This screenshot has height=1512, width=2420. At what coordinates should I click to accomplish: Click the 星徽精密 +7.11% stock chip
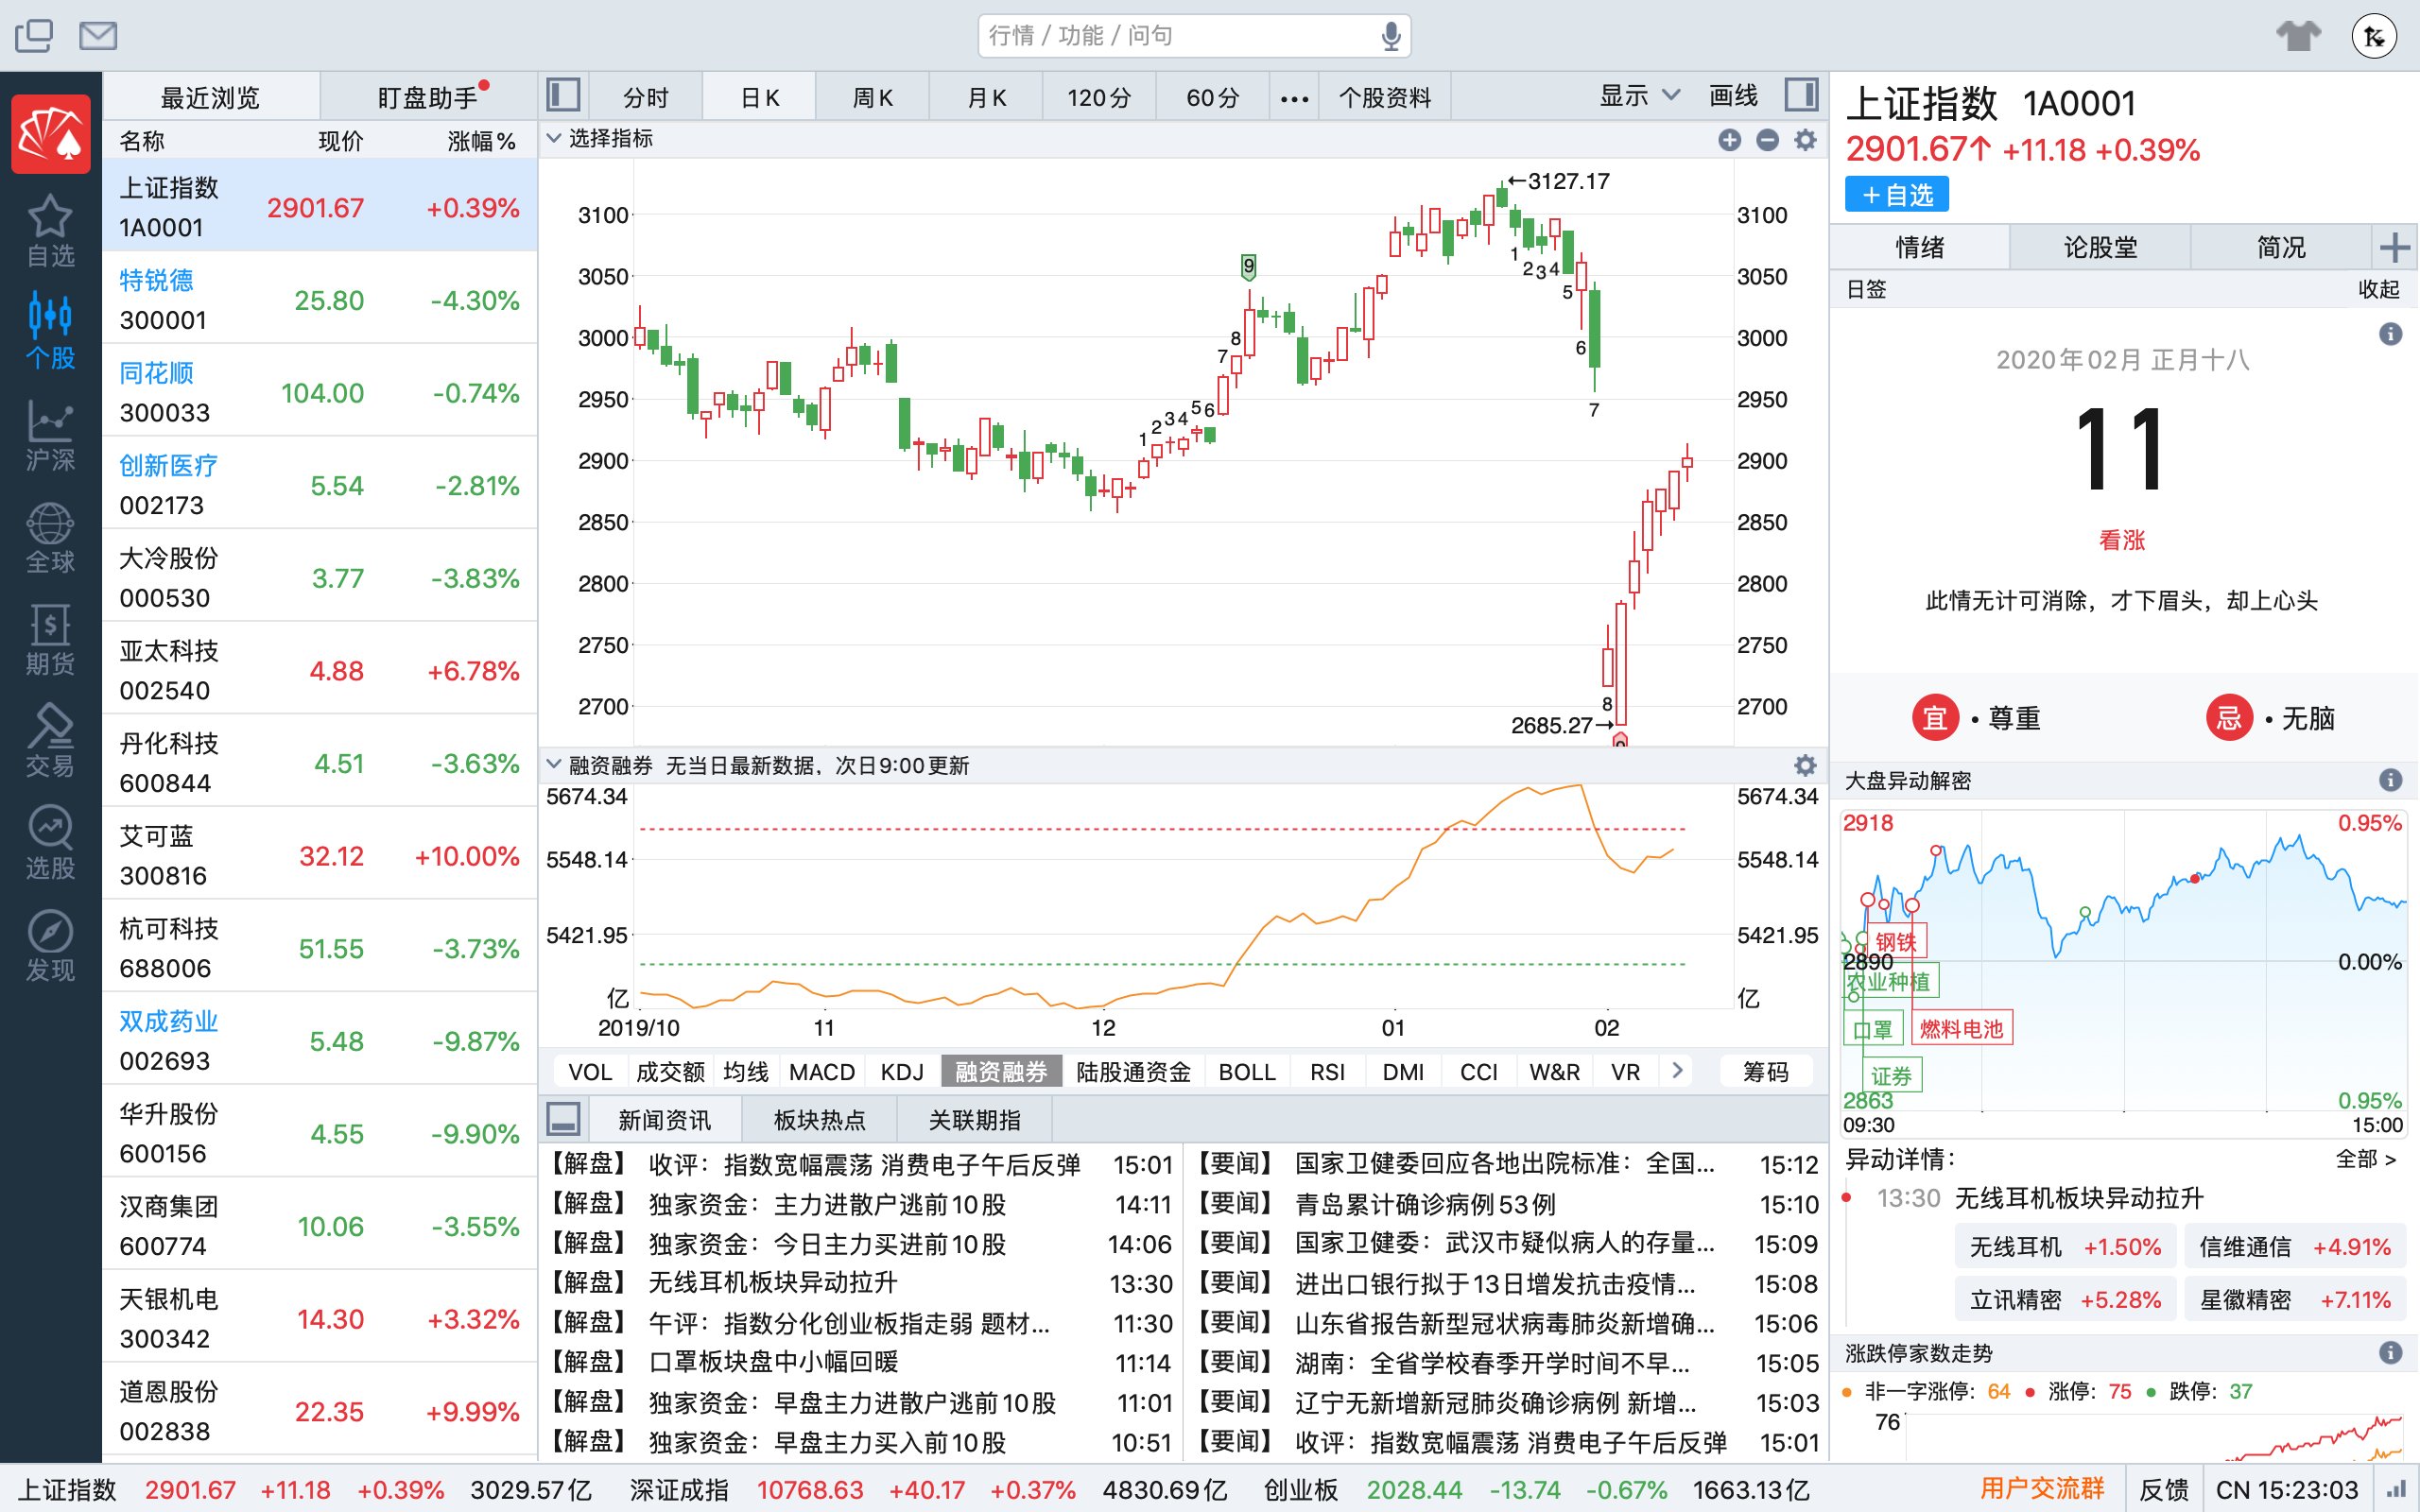2294,1300
